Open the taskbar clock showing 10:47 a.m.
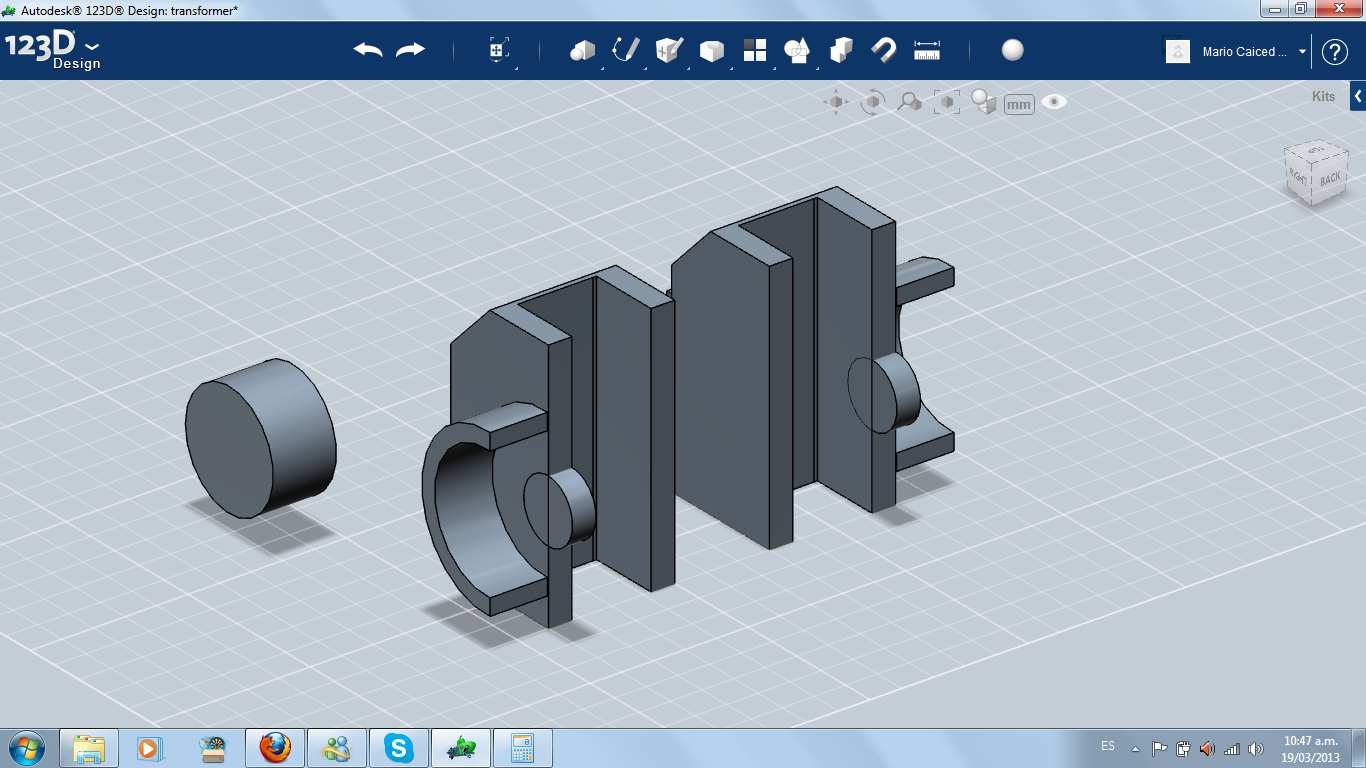Image resolution: width=1366 pixels, height=768 pixels. [1311, 749]
